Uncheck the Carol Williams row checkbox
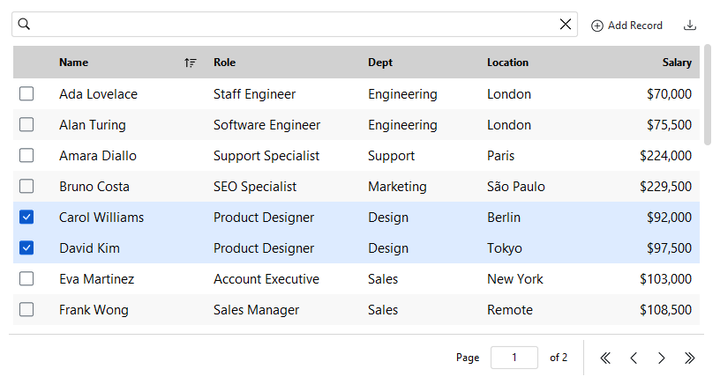 (27, 217)
